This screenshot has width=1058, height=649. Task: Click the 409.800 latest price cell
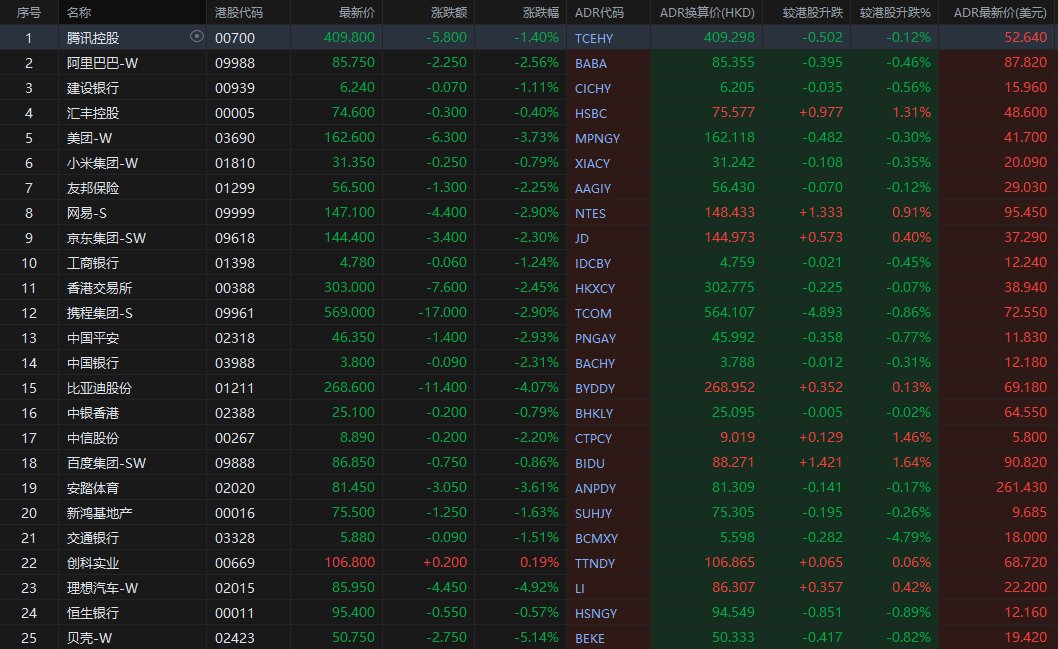[349, 37]
